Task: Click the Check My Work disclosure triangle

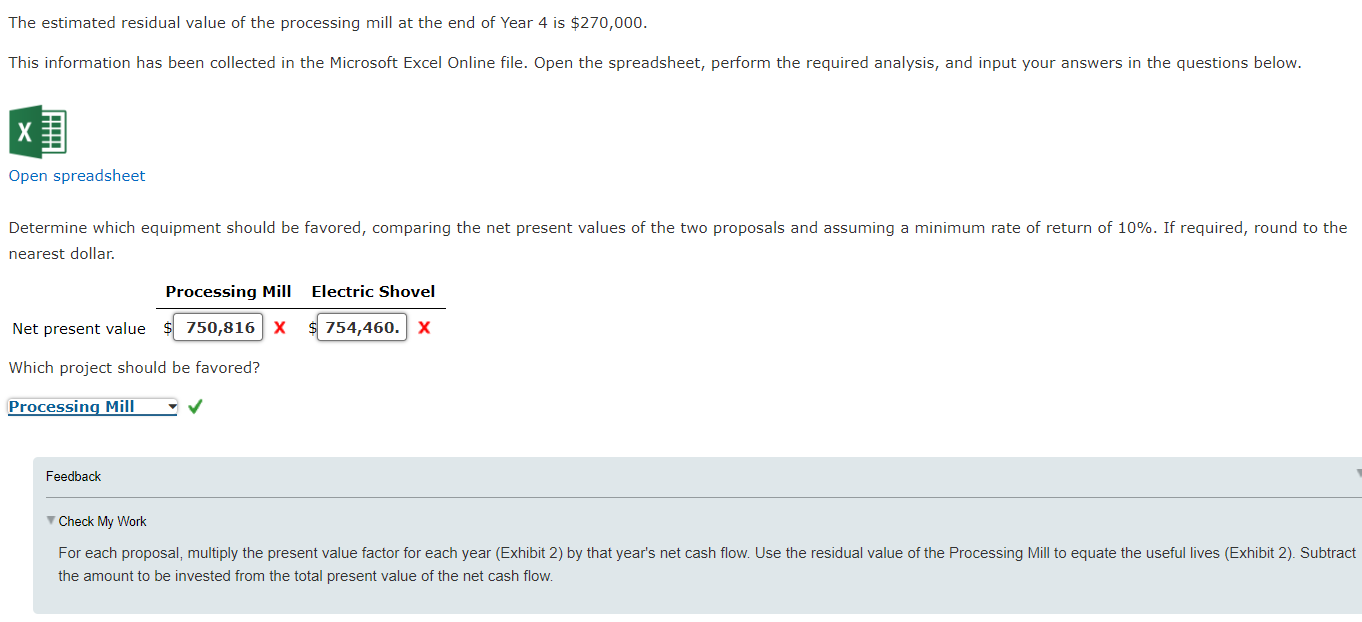Action: [51, 521]
